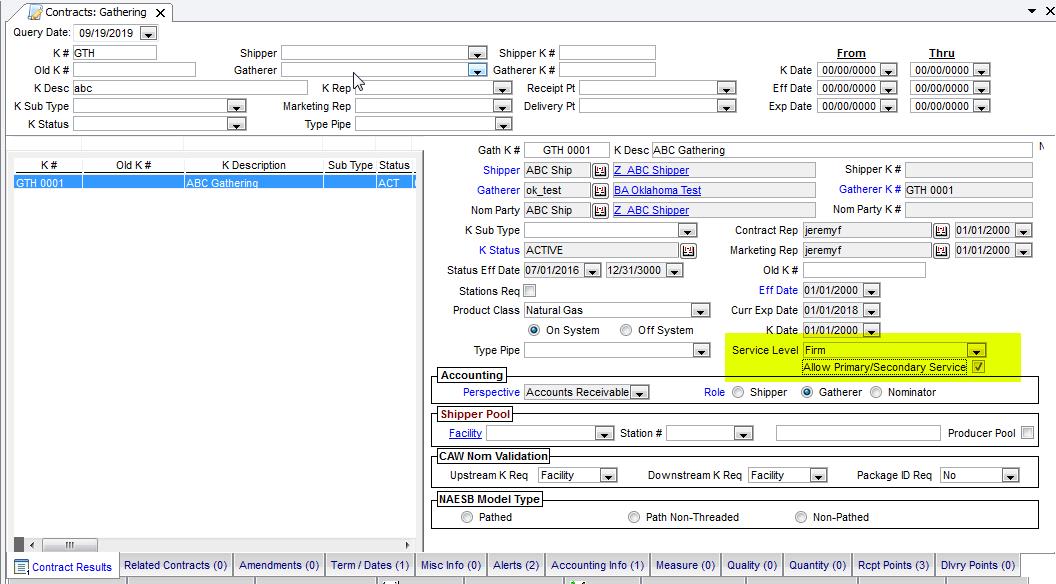Click the Contract Results tab icon
The image size is (1056, 584).
point(21,567)
